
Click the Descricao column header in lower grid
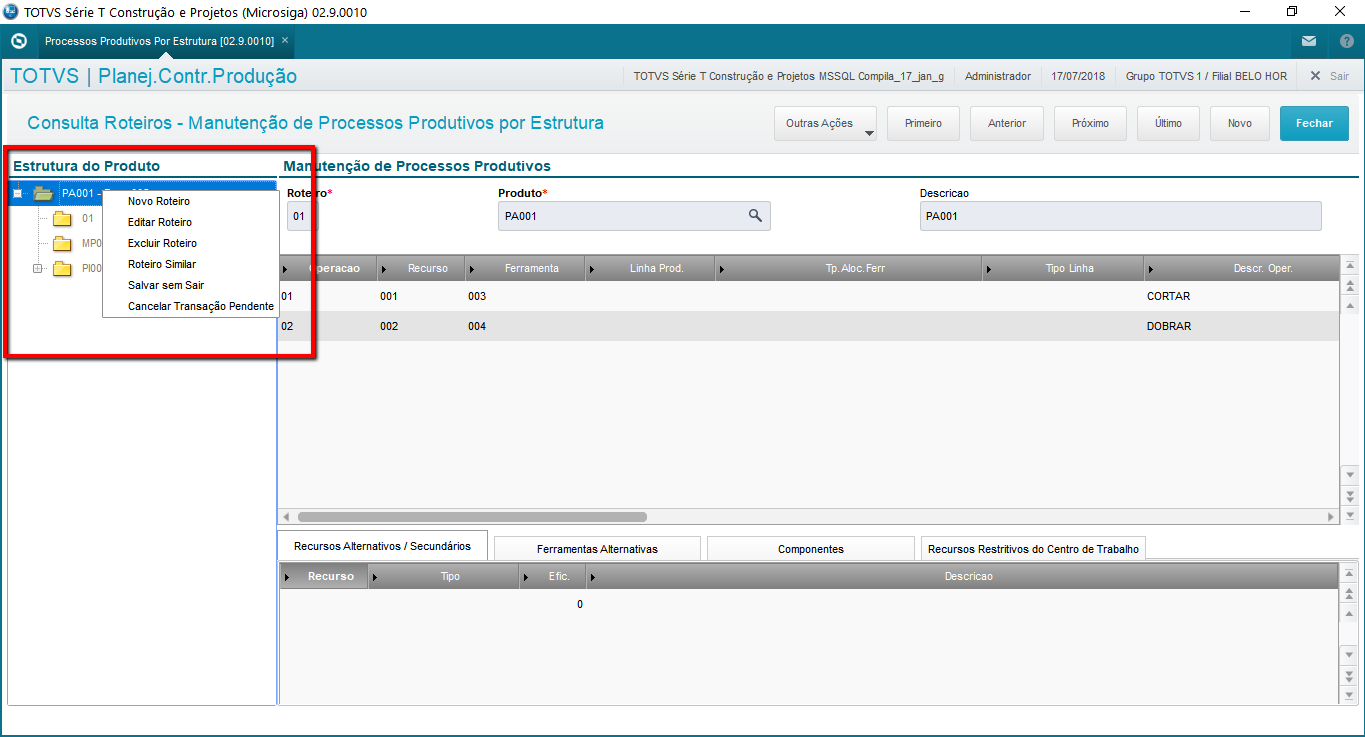pos(968,576)
